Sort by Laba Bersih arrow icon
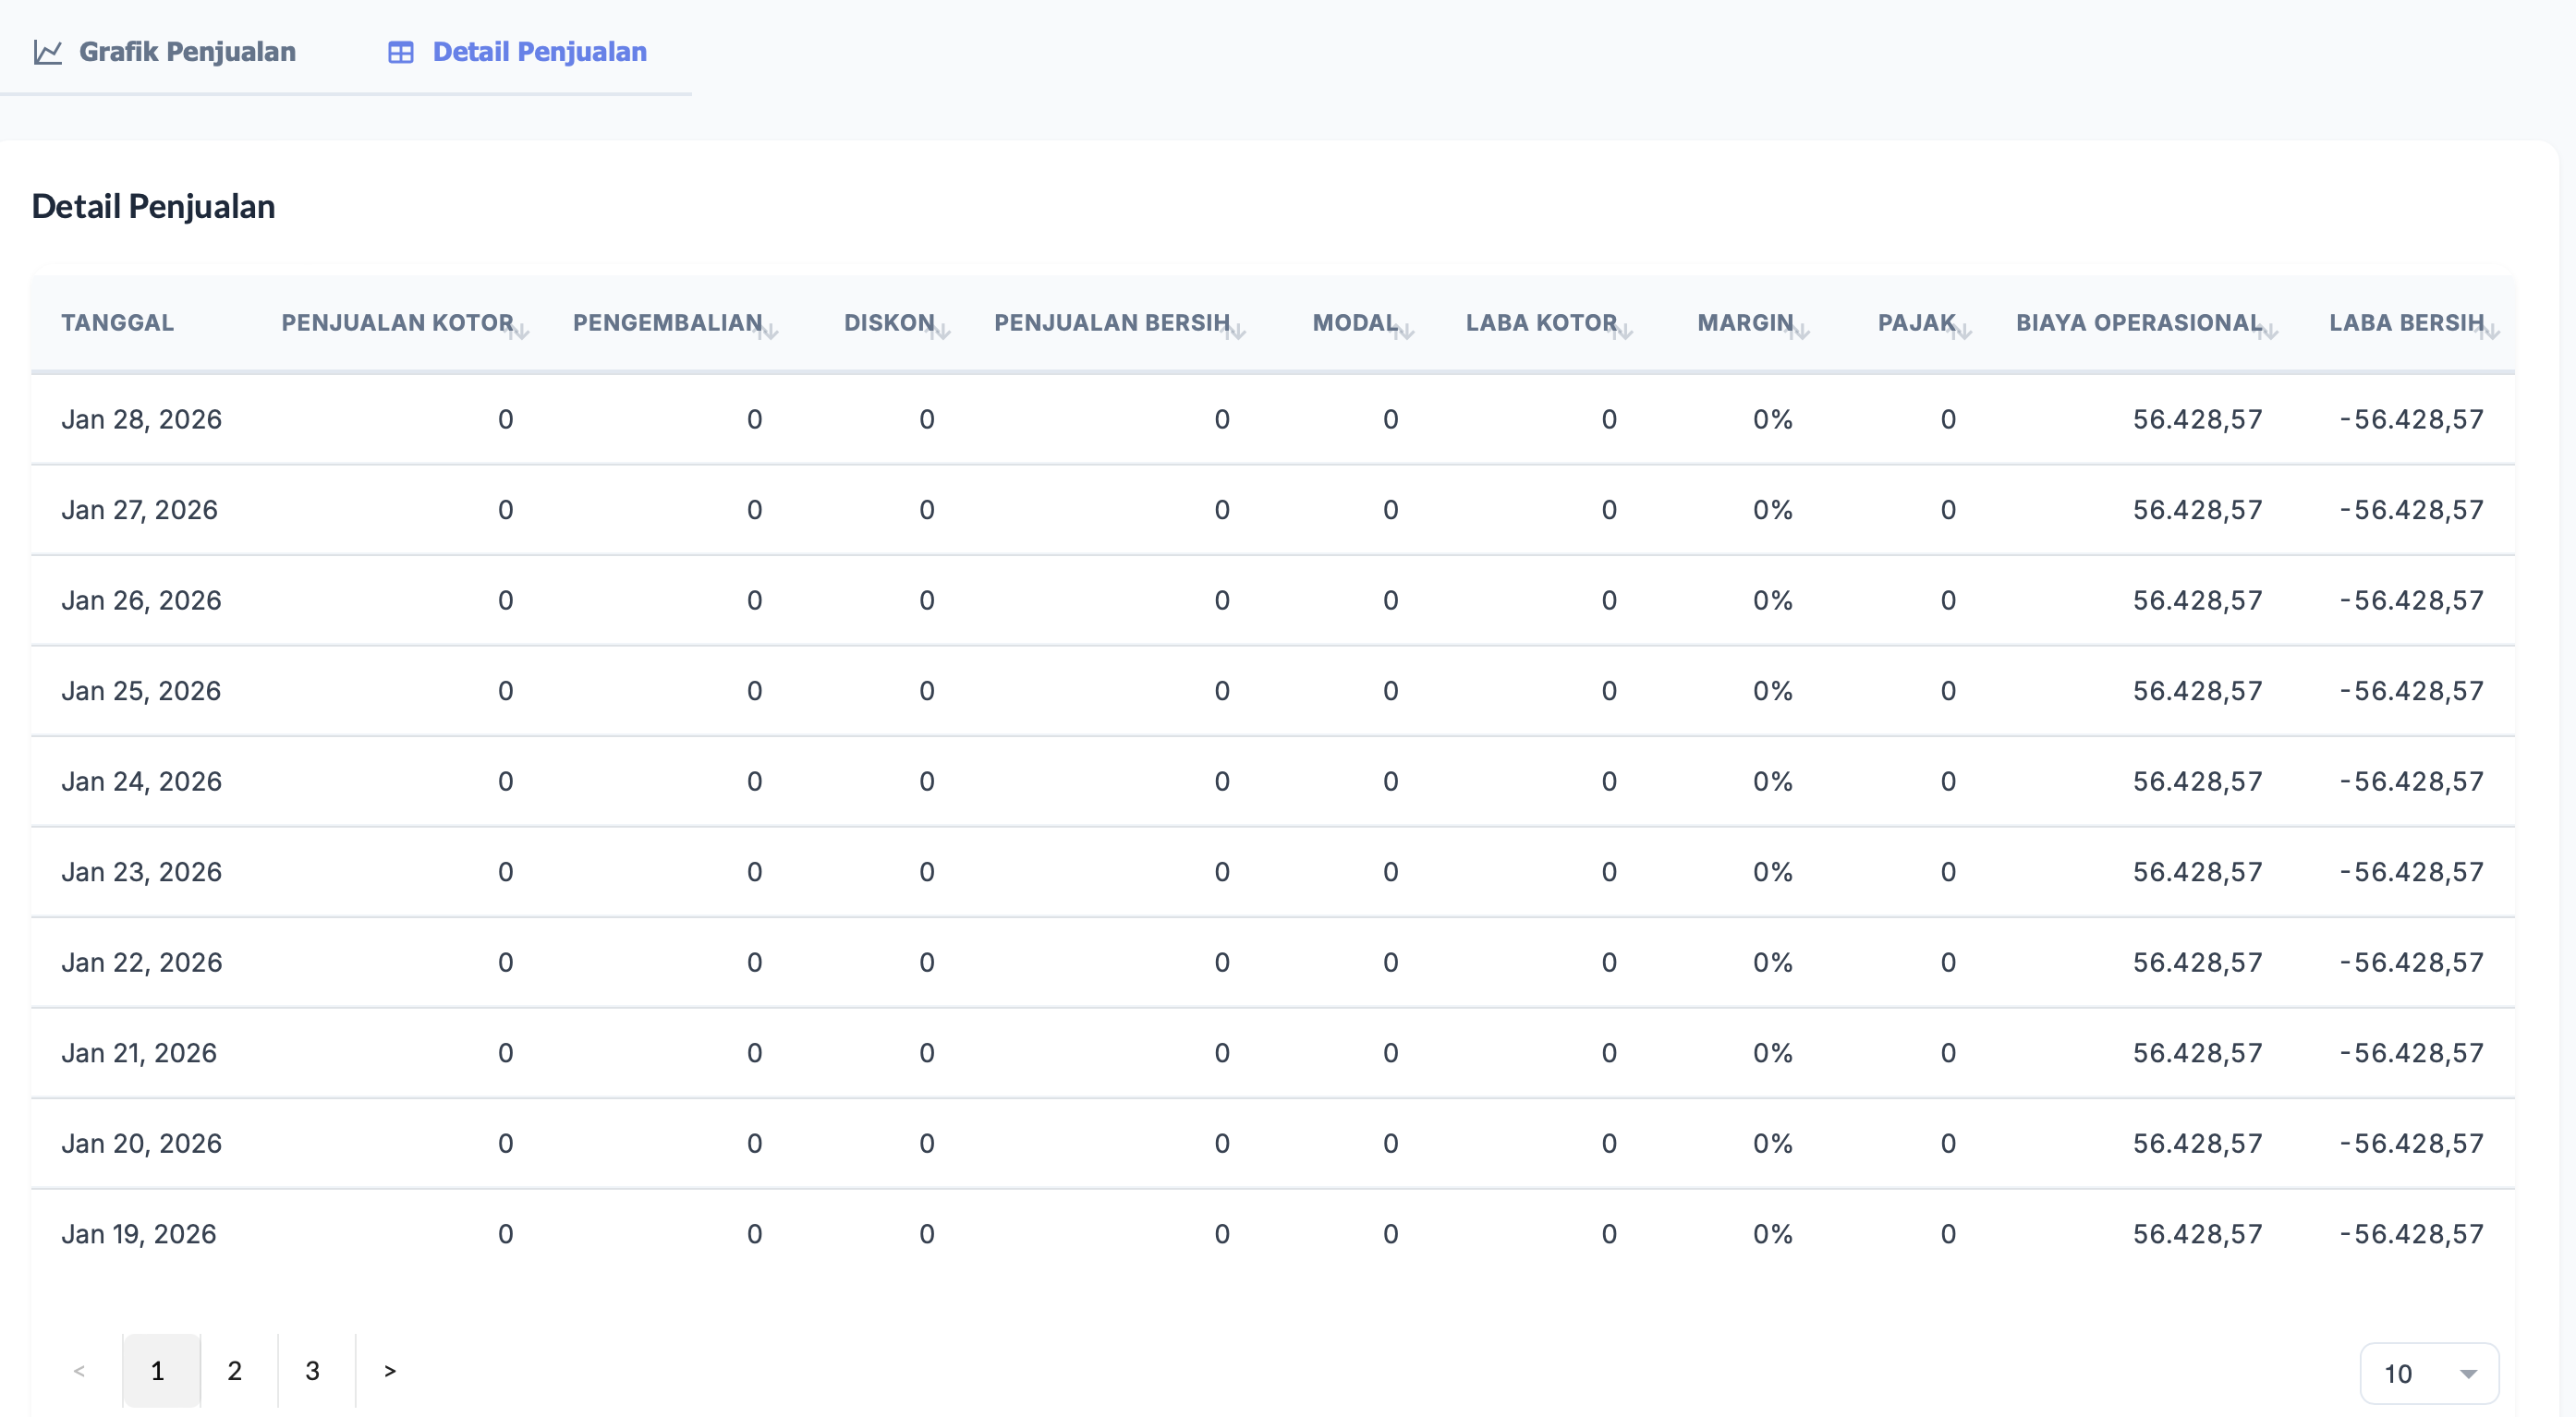The image size is (2576, 1417). 2491,332
